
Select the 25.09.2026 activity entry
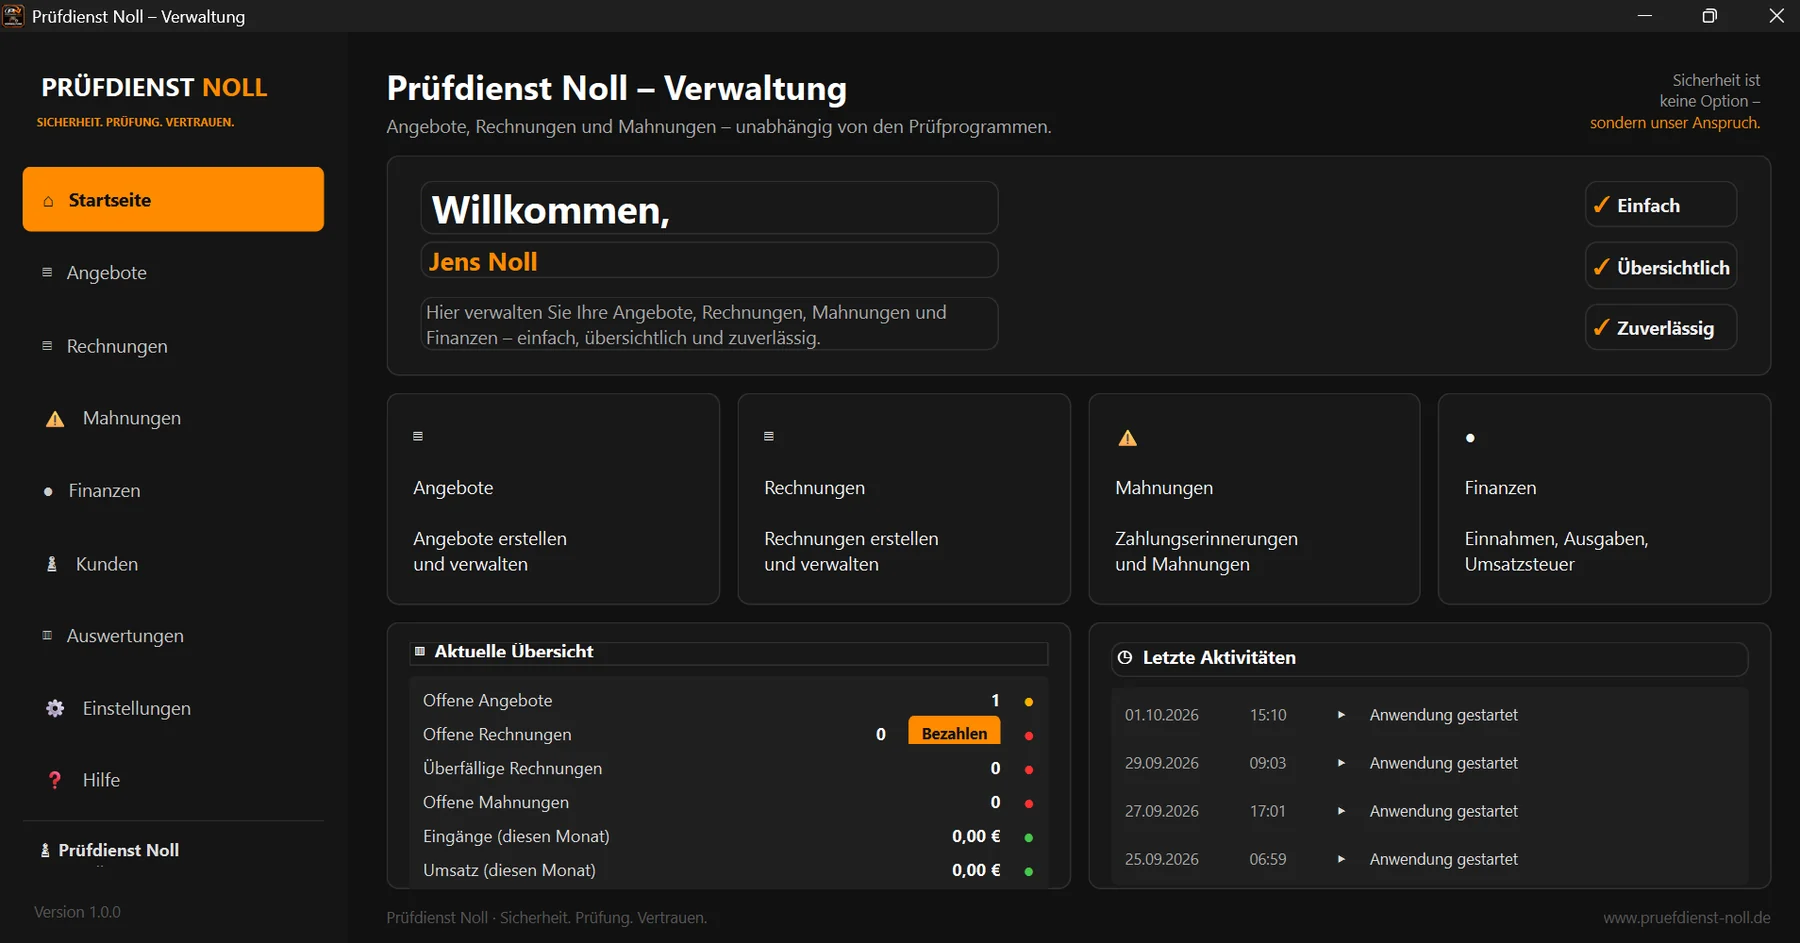click(x=1430, y=859)
